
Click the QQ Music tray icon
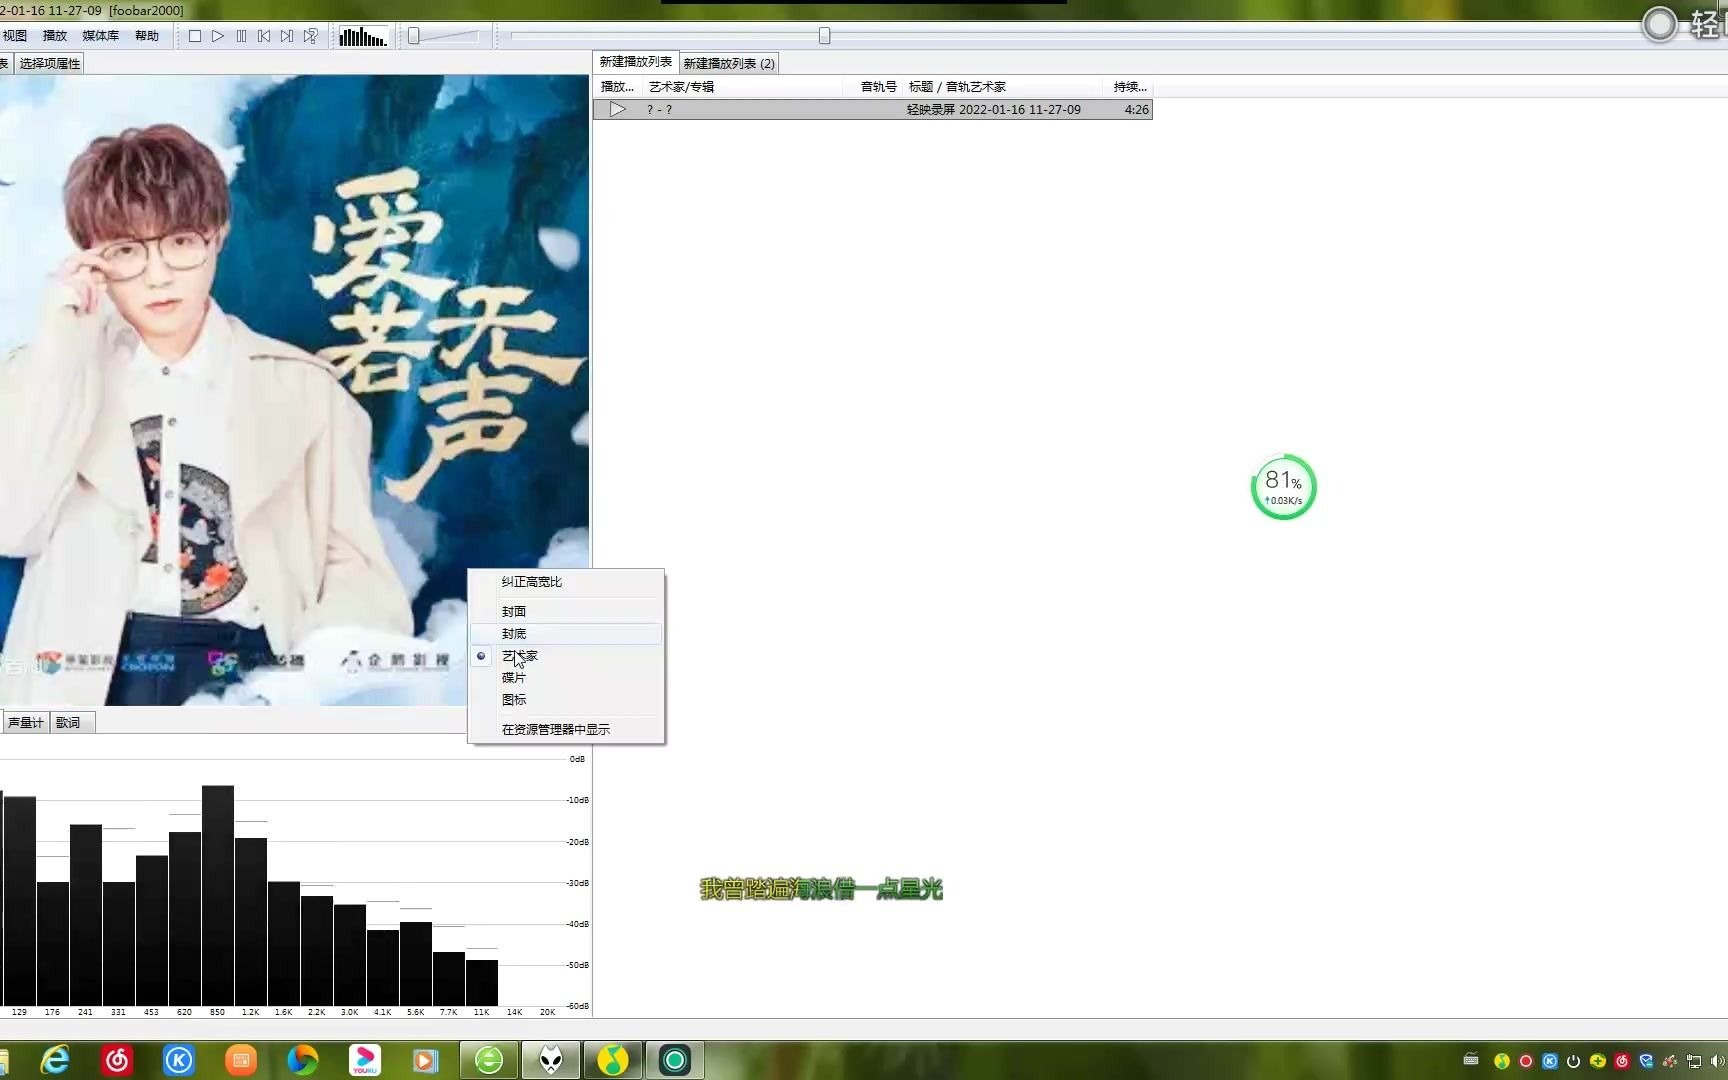(x=1501, y=1061)
